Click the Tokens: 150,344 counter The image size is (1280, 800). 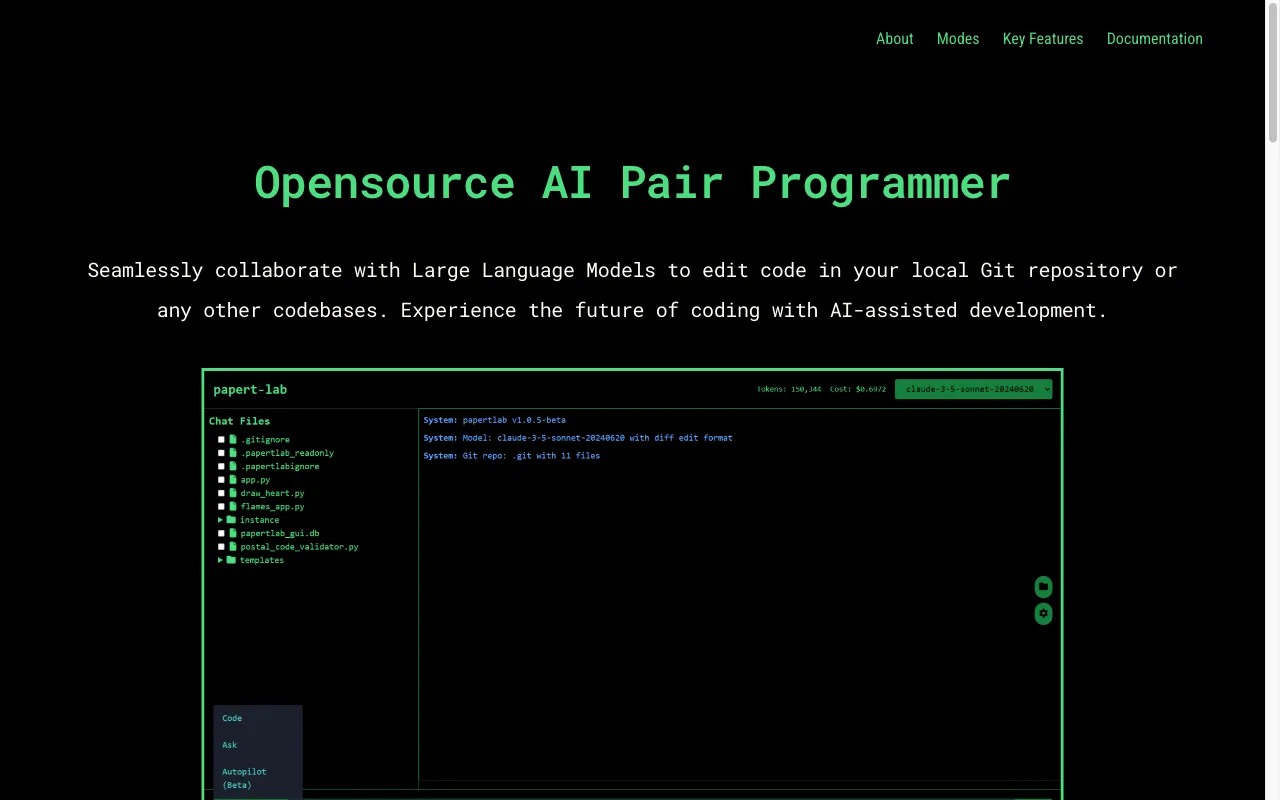789,389
